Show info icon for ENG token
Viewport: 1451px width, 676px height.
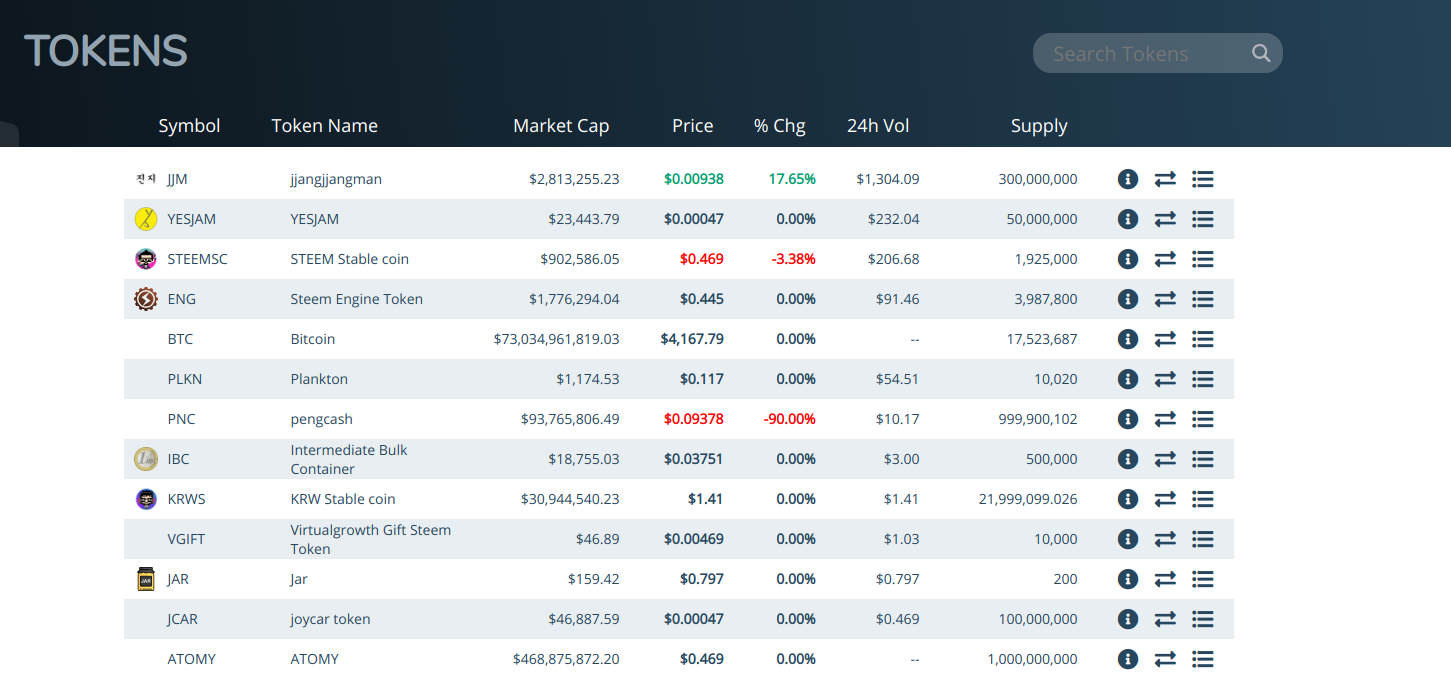point(1128,299)
